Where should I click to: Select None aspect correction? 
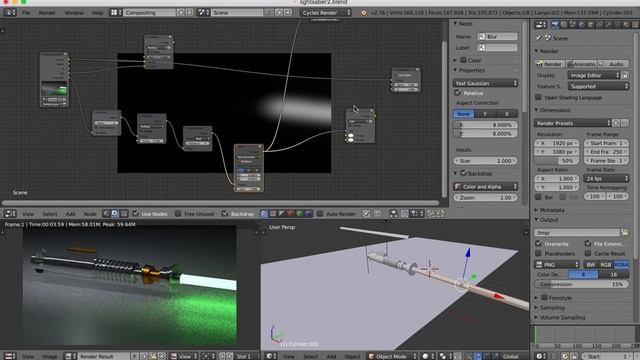pos(464,114)
